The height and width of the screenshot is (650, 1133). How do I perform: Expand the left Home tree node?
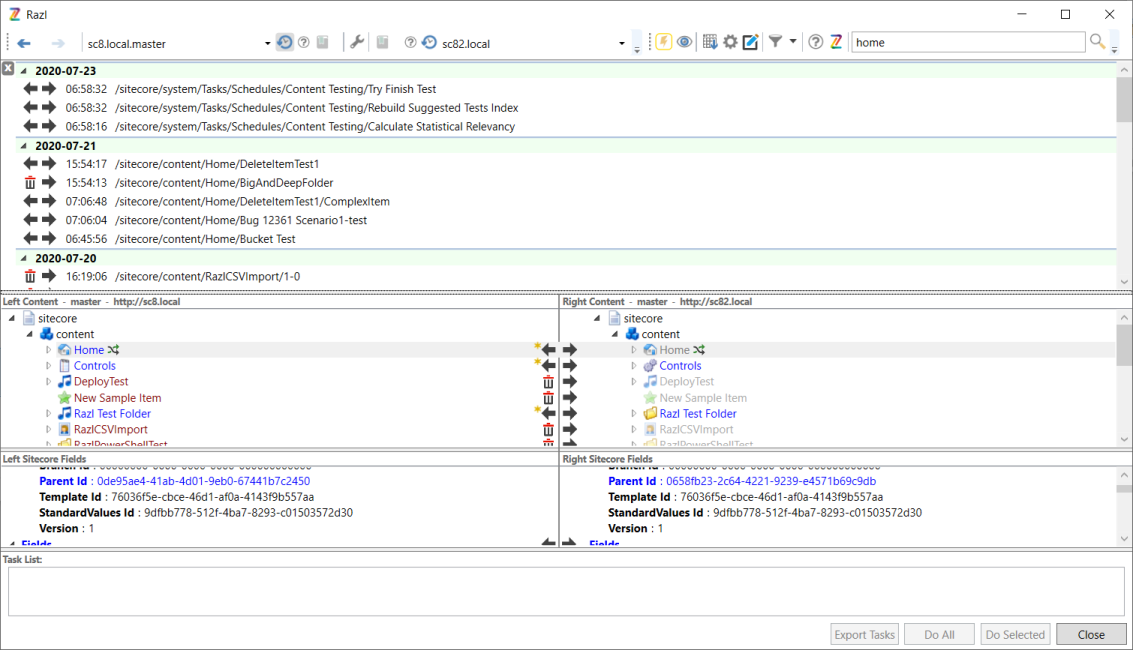pyautogui.click(x=48, y=350)
